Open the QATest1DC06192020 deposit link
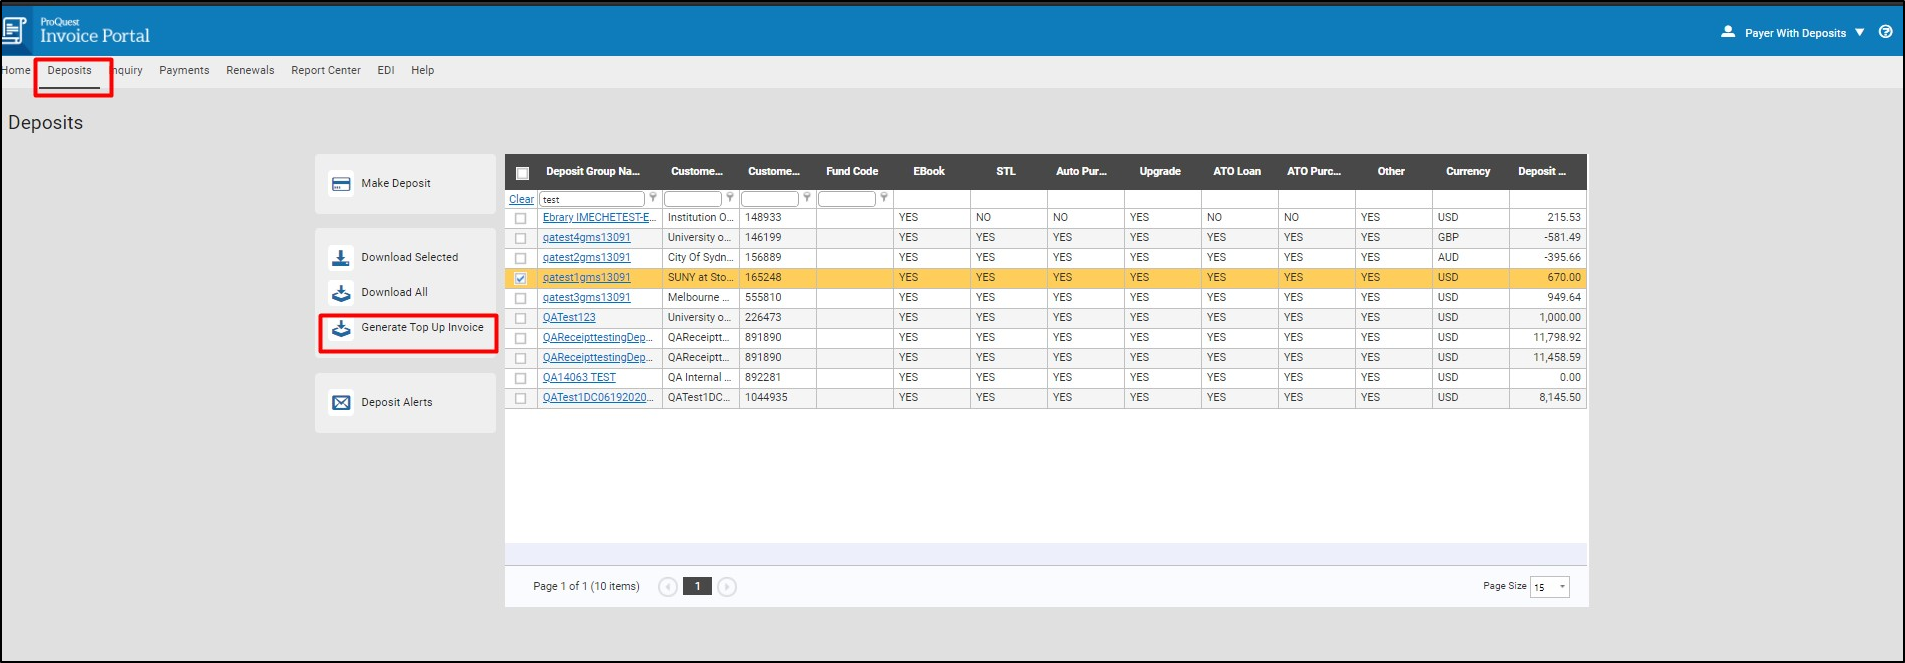Image resolution: width=1905 pixels, height=663 pixels. [598, 397]
